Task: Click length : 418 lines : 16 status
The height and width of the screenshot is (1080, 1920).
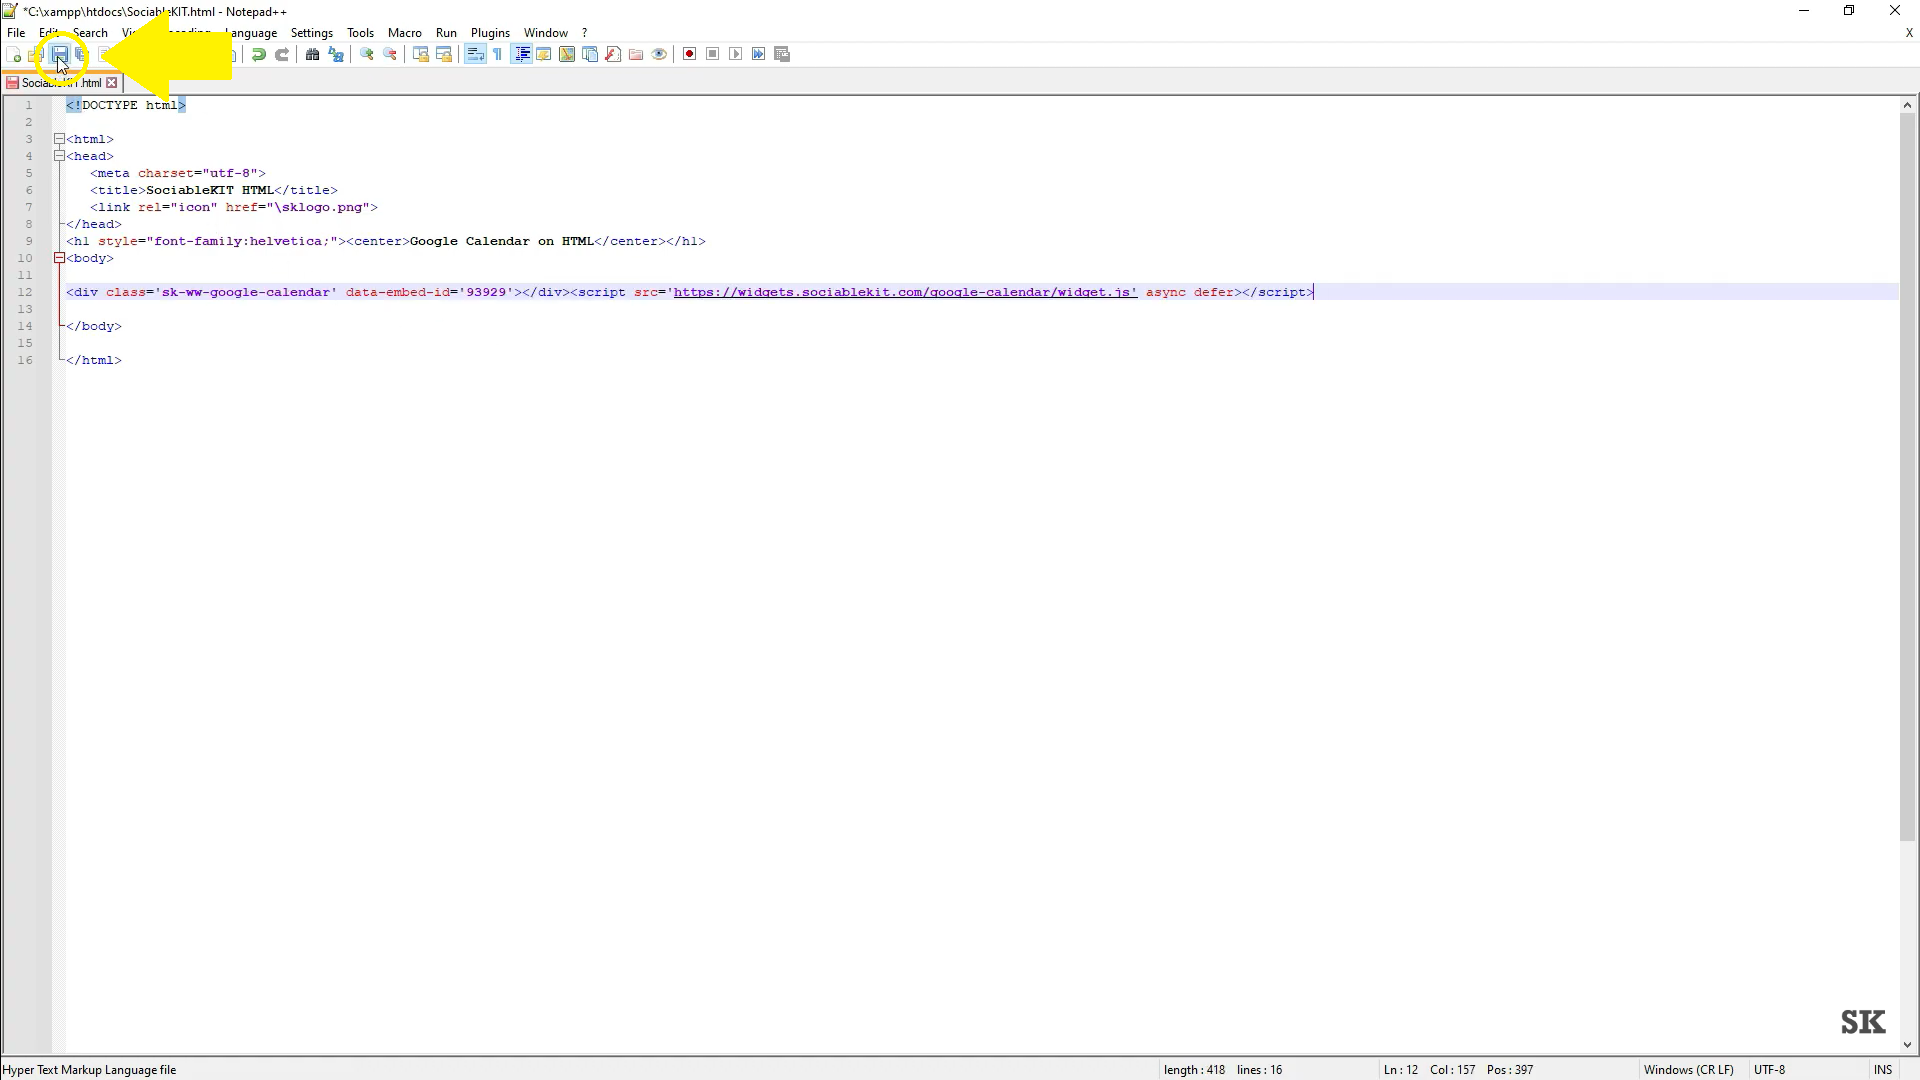Action: click(1222, 1070)
